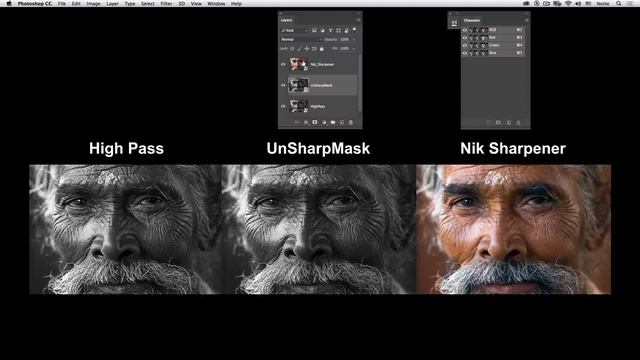Viewport: 640px width, 360px height.
Task: Open the File menu
Action: [x=62, y=4]
